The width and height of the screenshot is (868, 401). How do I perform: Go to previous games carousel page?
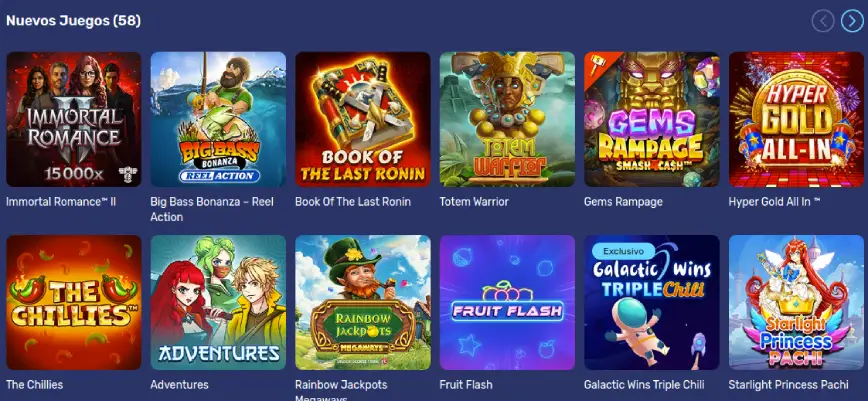click(823, 21)
